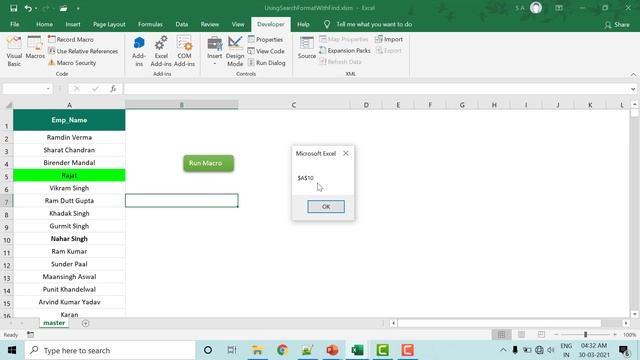640x360 pixels.
Task: Select the Emp_Name header cell
Action: tap(69, 120)
